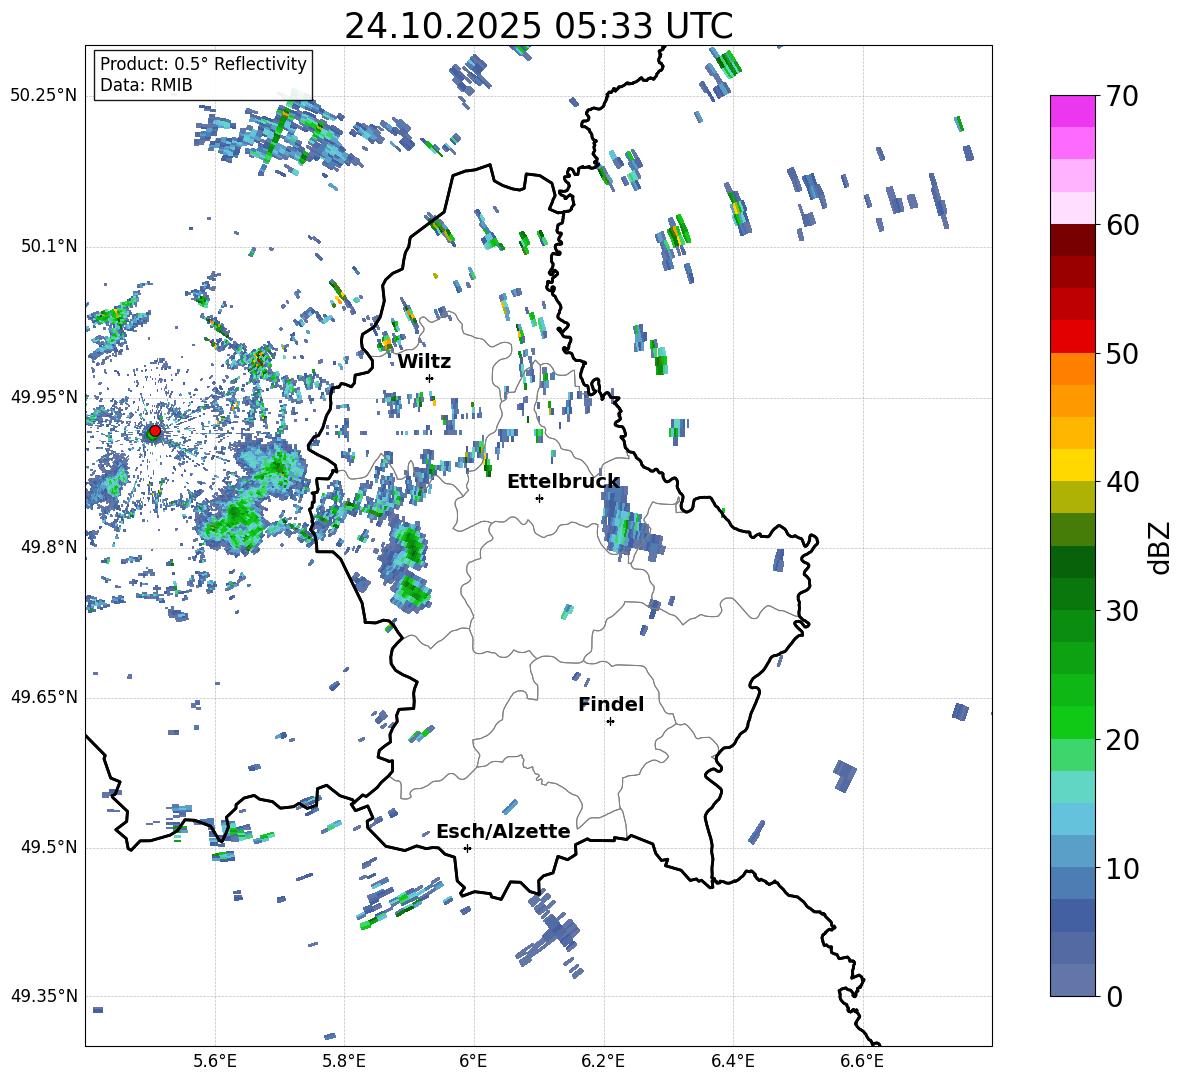Click the red radar site marker

click(154, 431)
